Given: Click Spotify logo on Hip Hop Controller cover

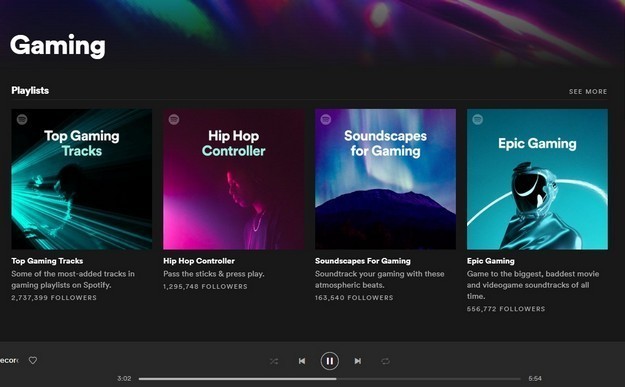Looking at the screenshot, I should (174, 119).
